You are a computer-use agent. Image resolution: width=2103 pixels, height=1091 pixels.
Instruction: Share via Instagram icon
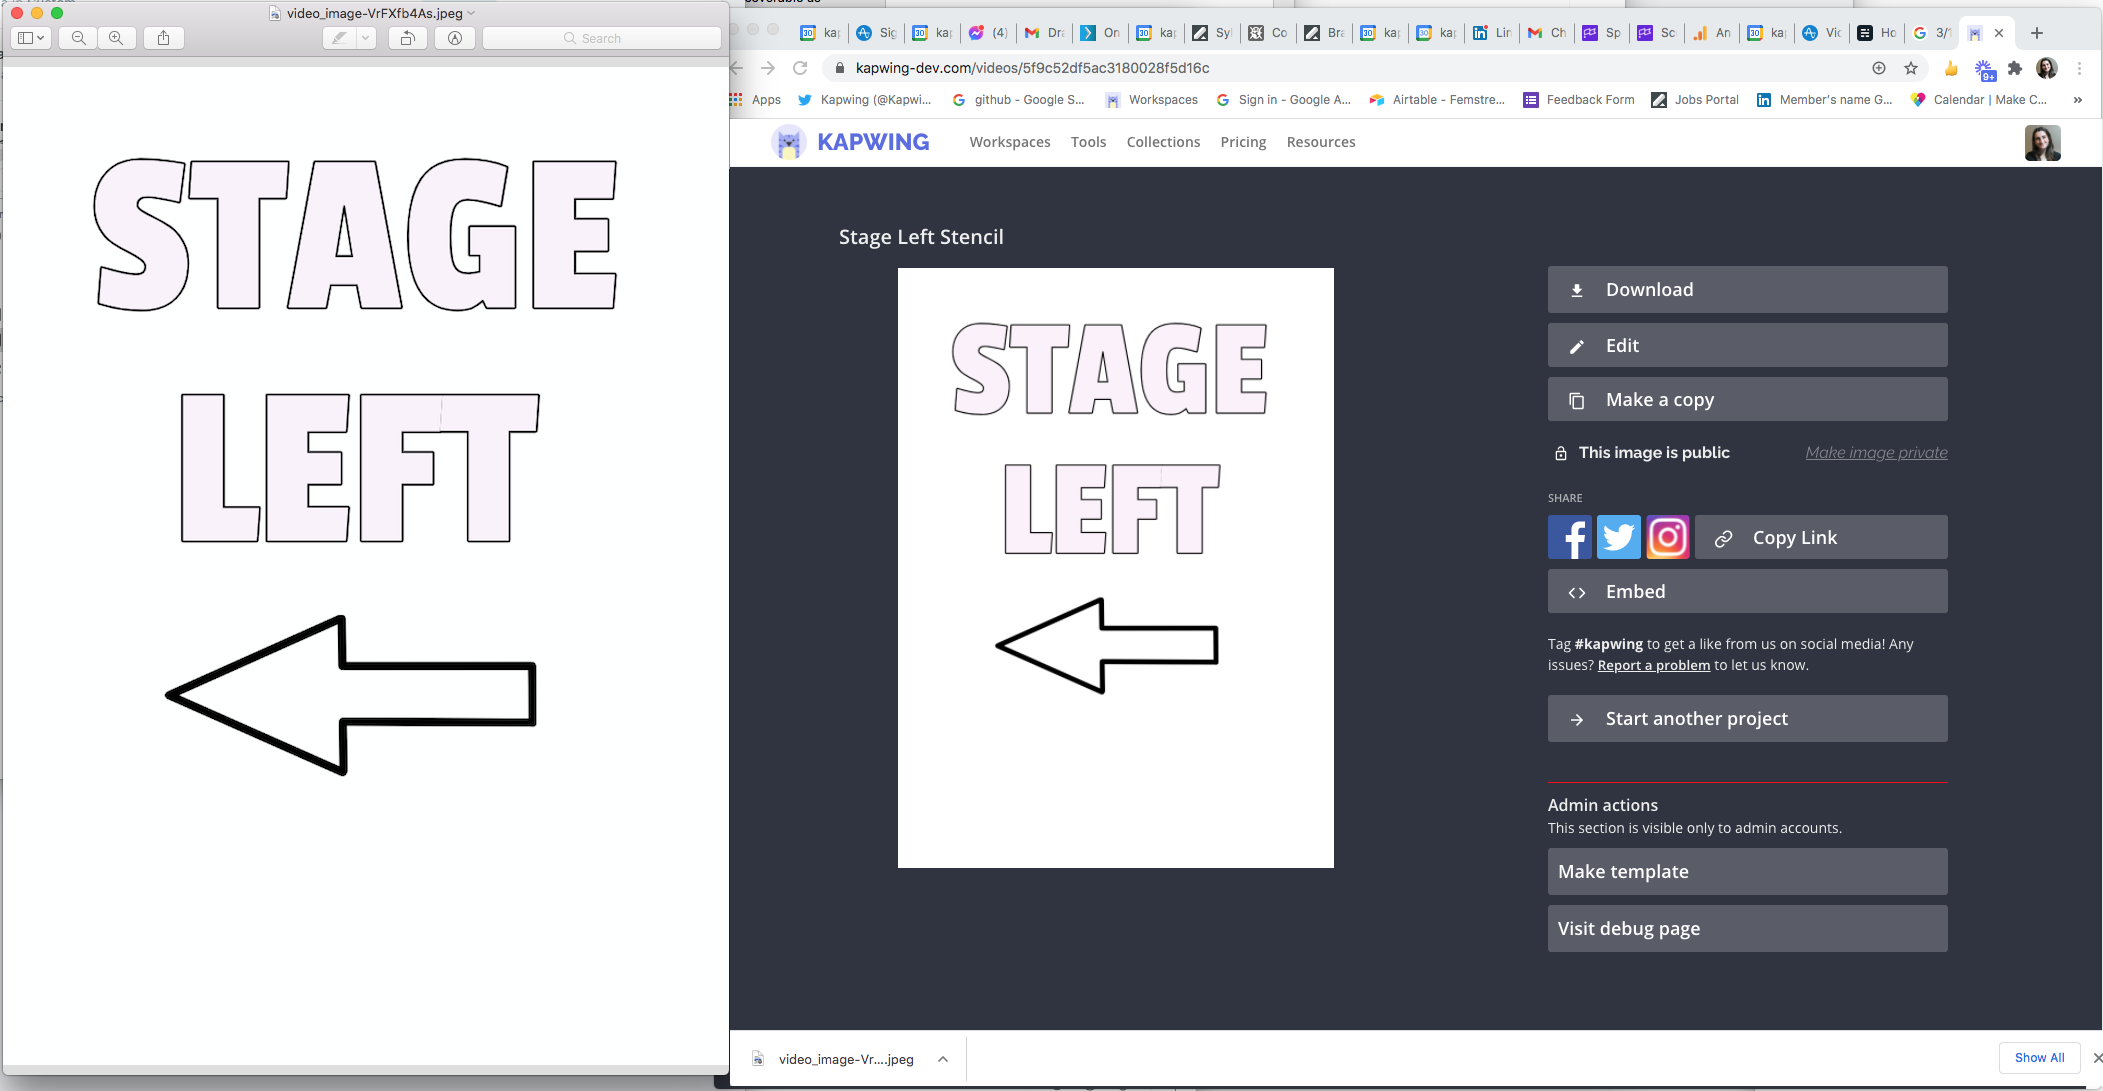pyautogui.click(x=1667, y=538)
